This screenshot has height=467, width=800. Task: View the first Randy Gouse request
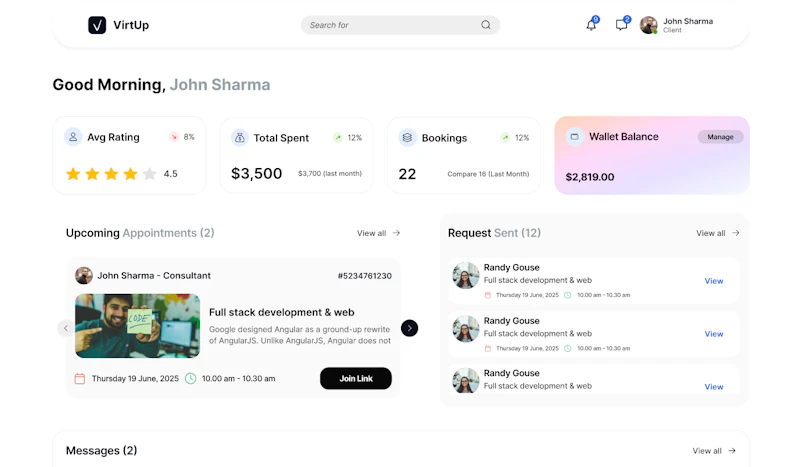[x=714, y=281]
